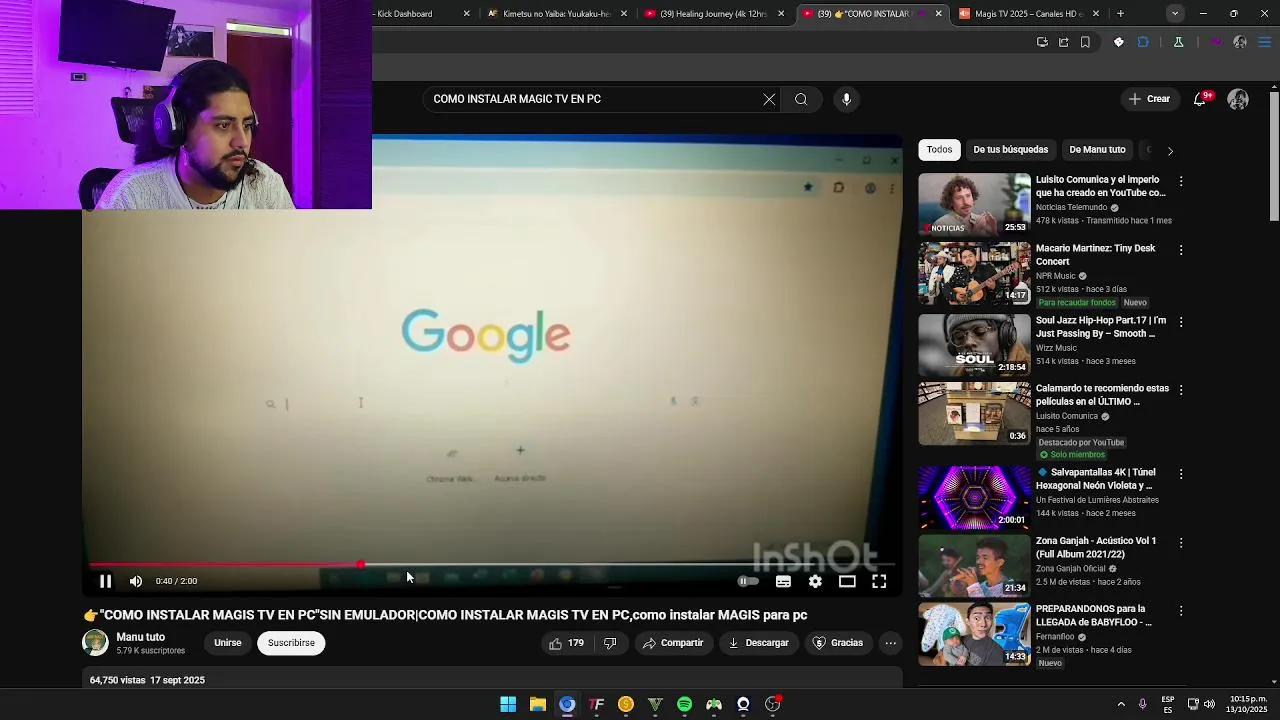This screenshot has width=1280, height=720.
Task: Open a new browser tab
Action: click(1120, 14)
